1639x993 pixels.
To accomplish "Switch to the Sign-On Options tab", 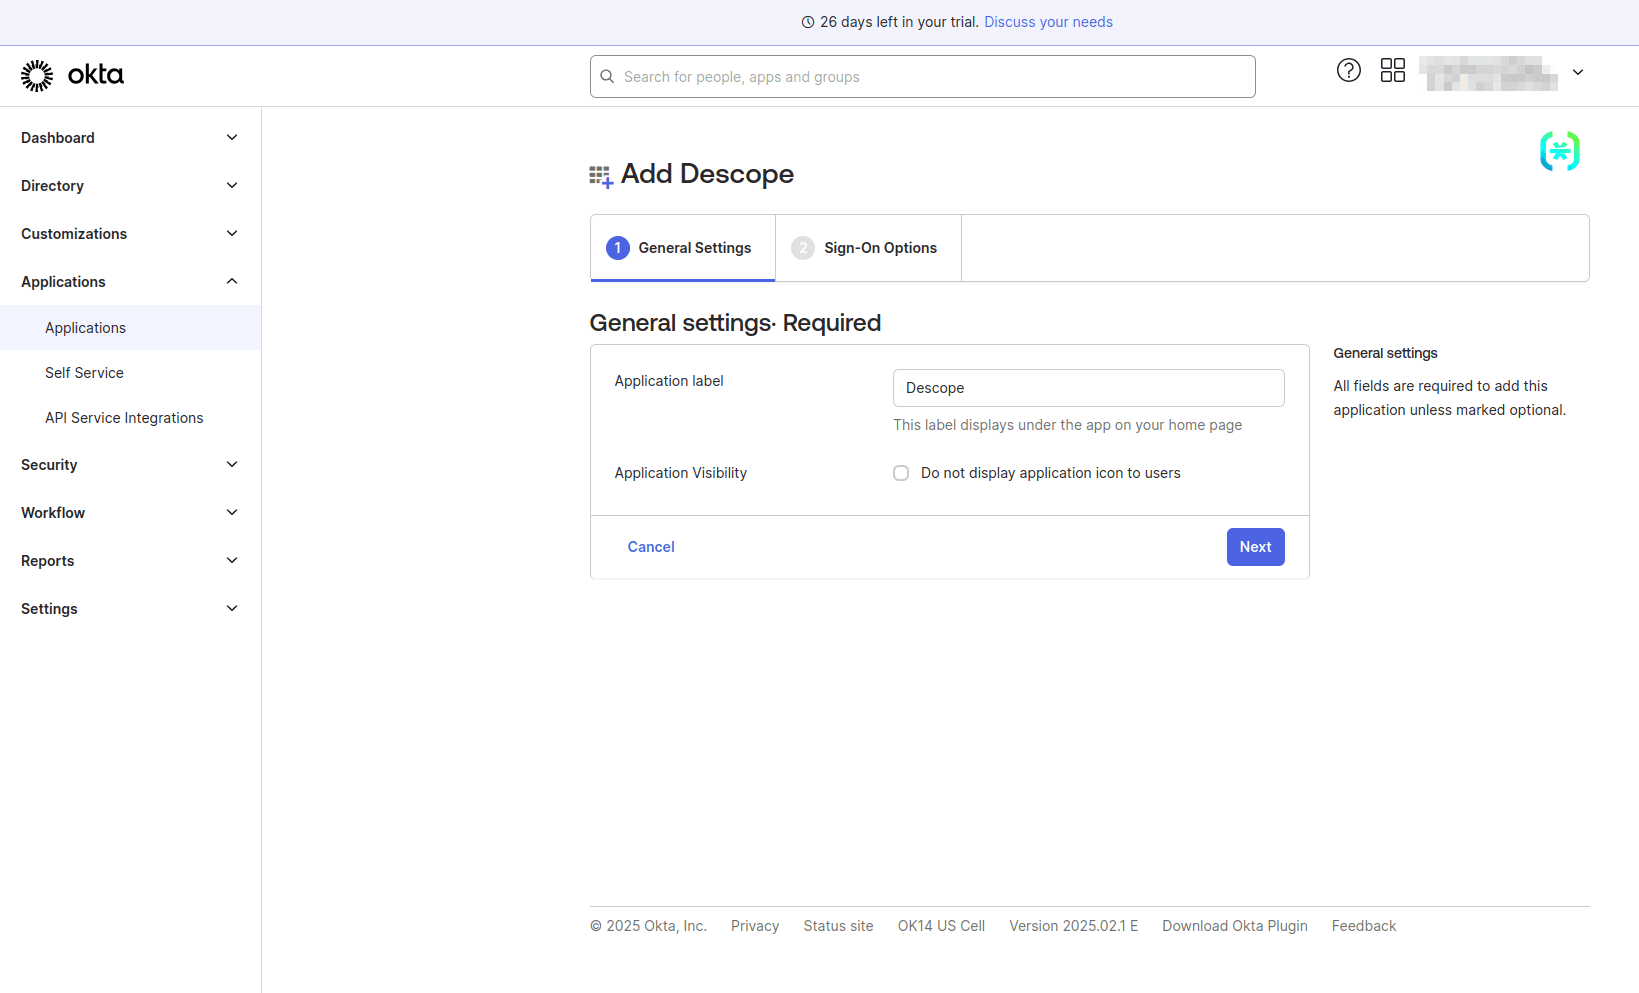I will point(880,247).
